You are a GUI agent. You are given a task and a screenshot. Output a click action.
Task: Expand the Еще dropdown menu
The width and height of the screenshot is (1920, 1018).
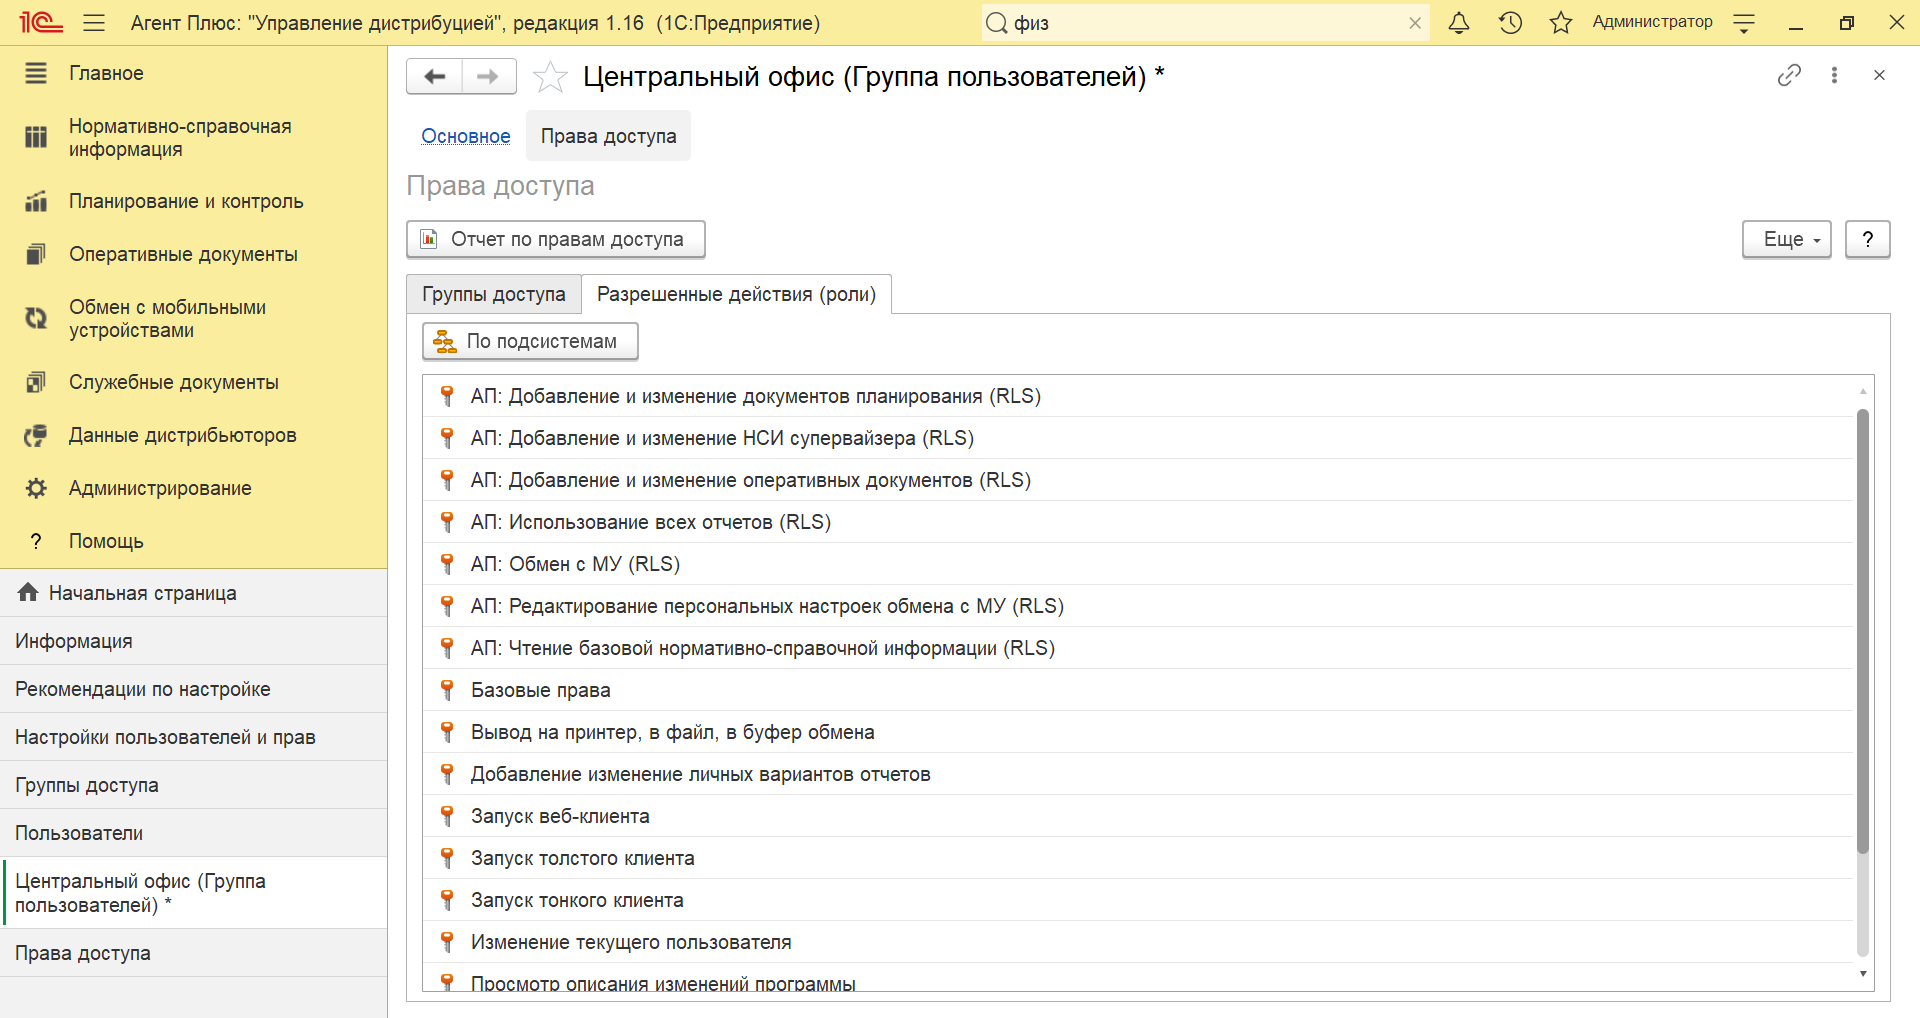click(x=1787, y=239)
